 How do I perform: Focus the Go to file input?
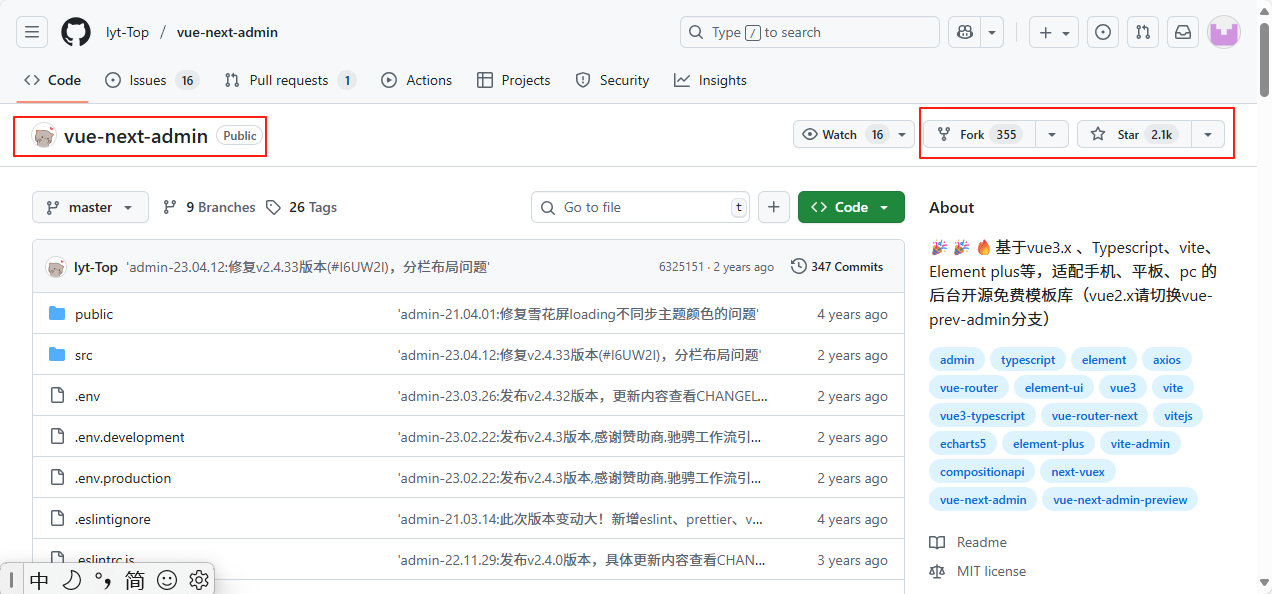pos(640,207)
